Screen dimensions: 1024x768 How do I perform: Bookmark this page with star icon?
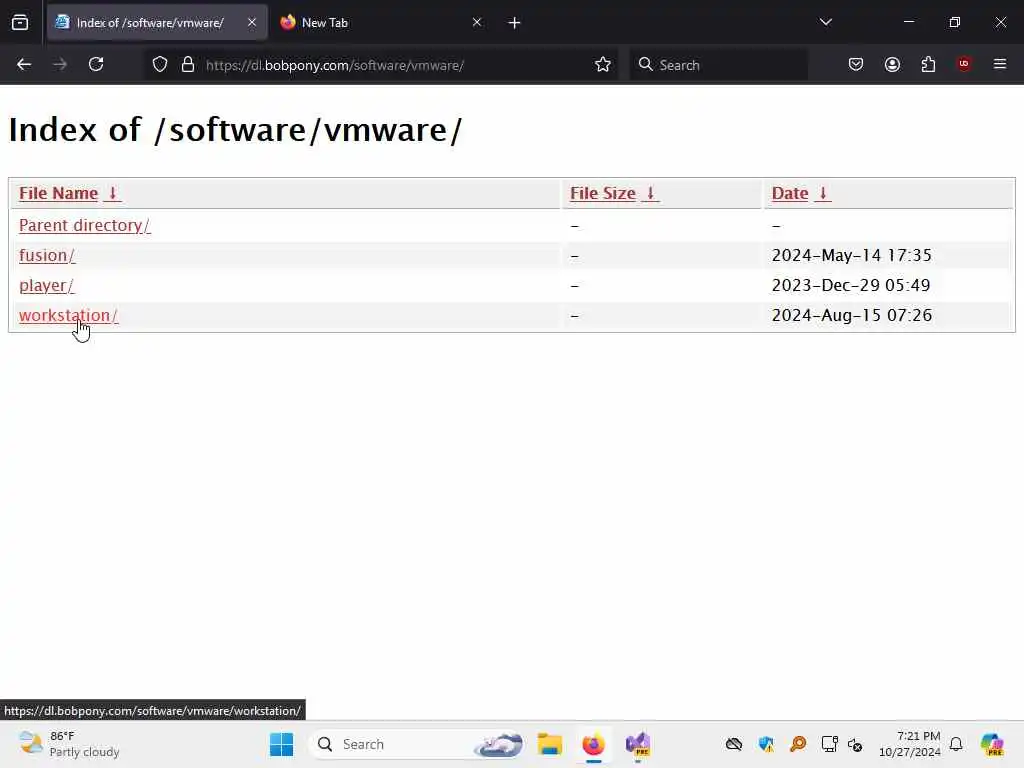tap(603, 65)
